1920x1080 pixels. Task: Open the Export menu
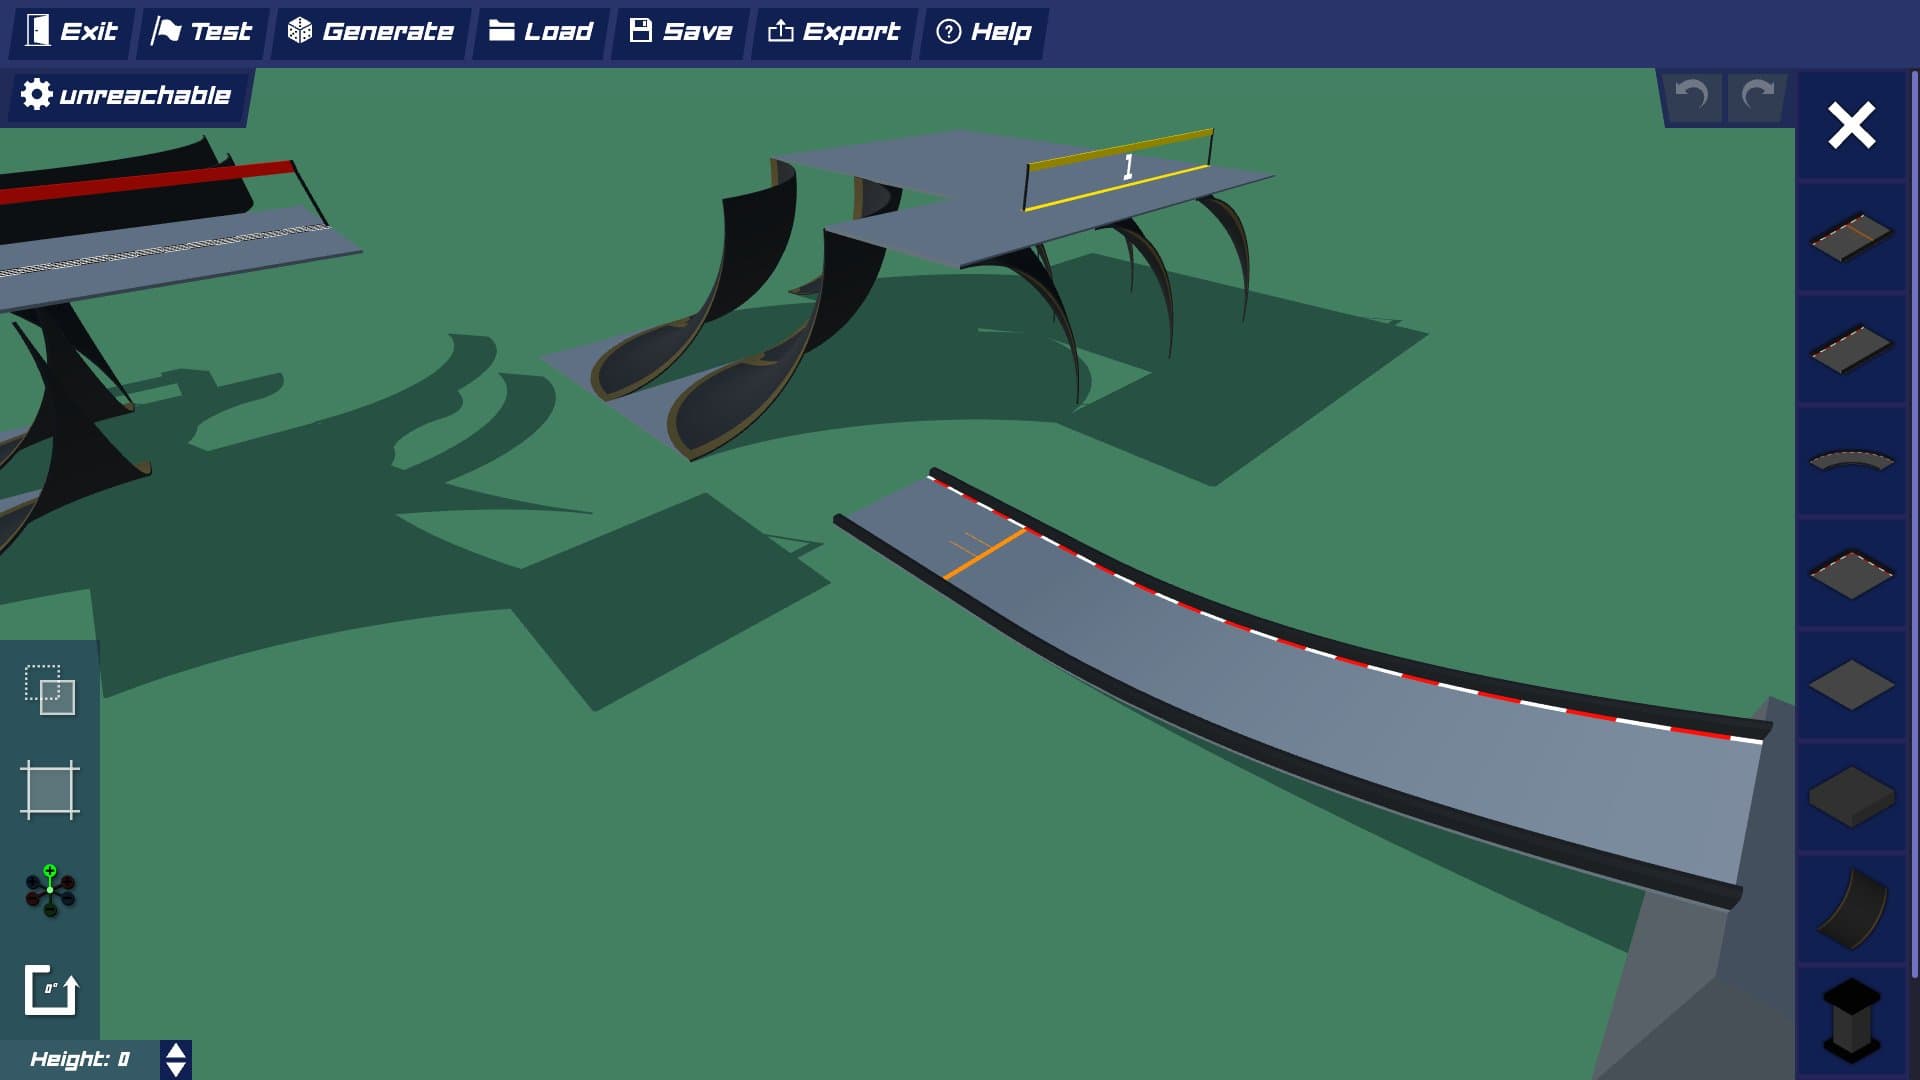click(834, 32)
